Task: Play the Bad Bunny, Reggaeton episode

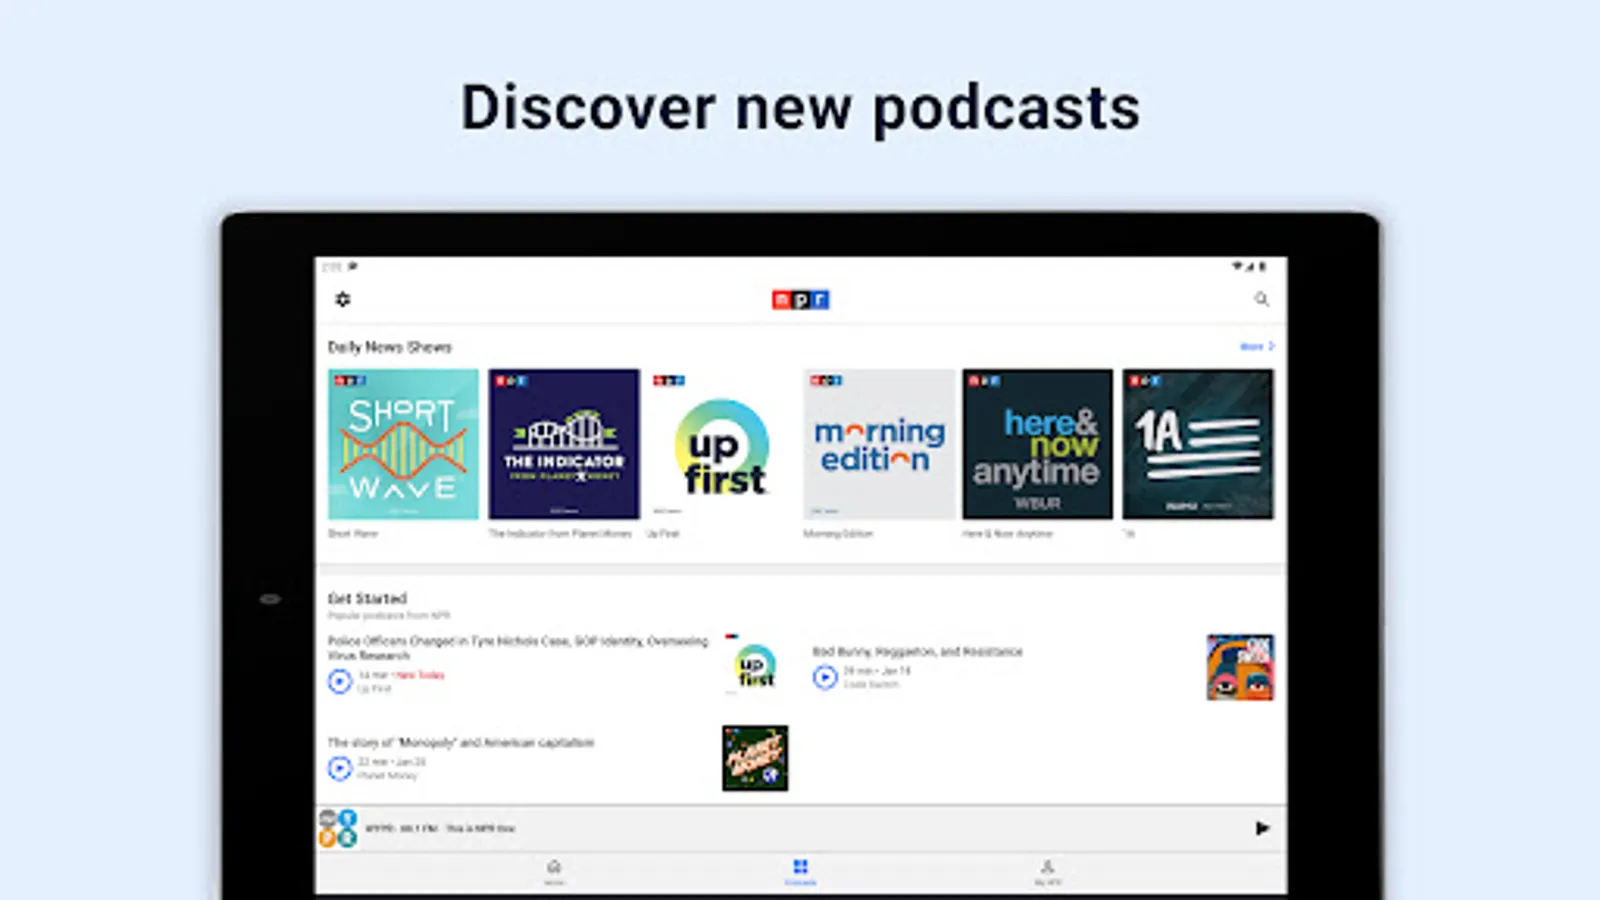Action: pyautogui.click(x=825, y=677)
